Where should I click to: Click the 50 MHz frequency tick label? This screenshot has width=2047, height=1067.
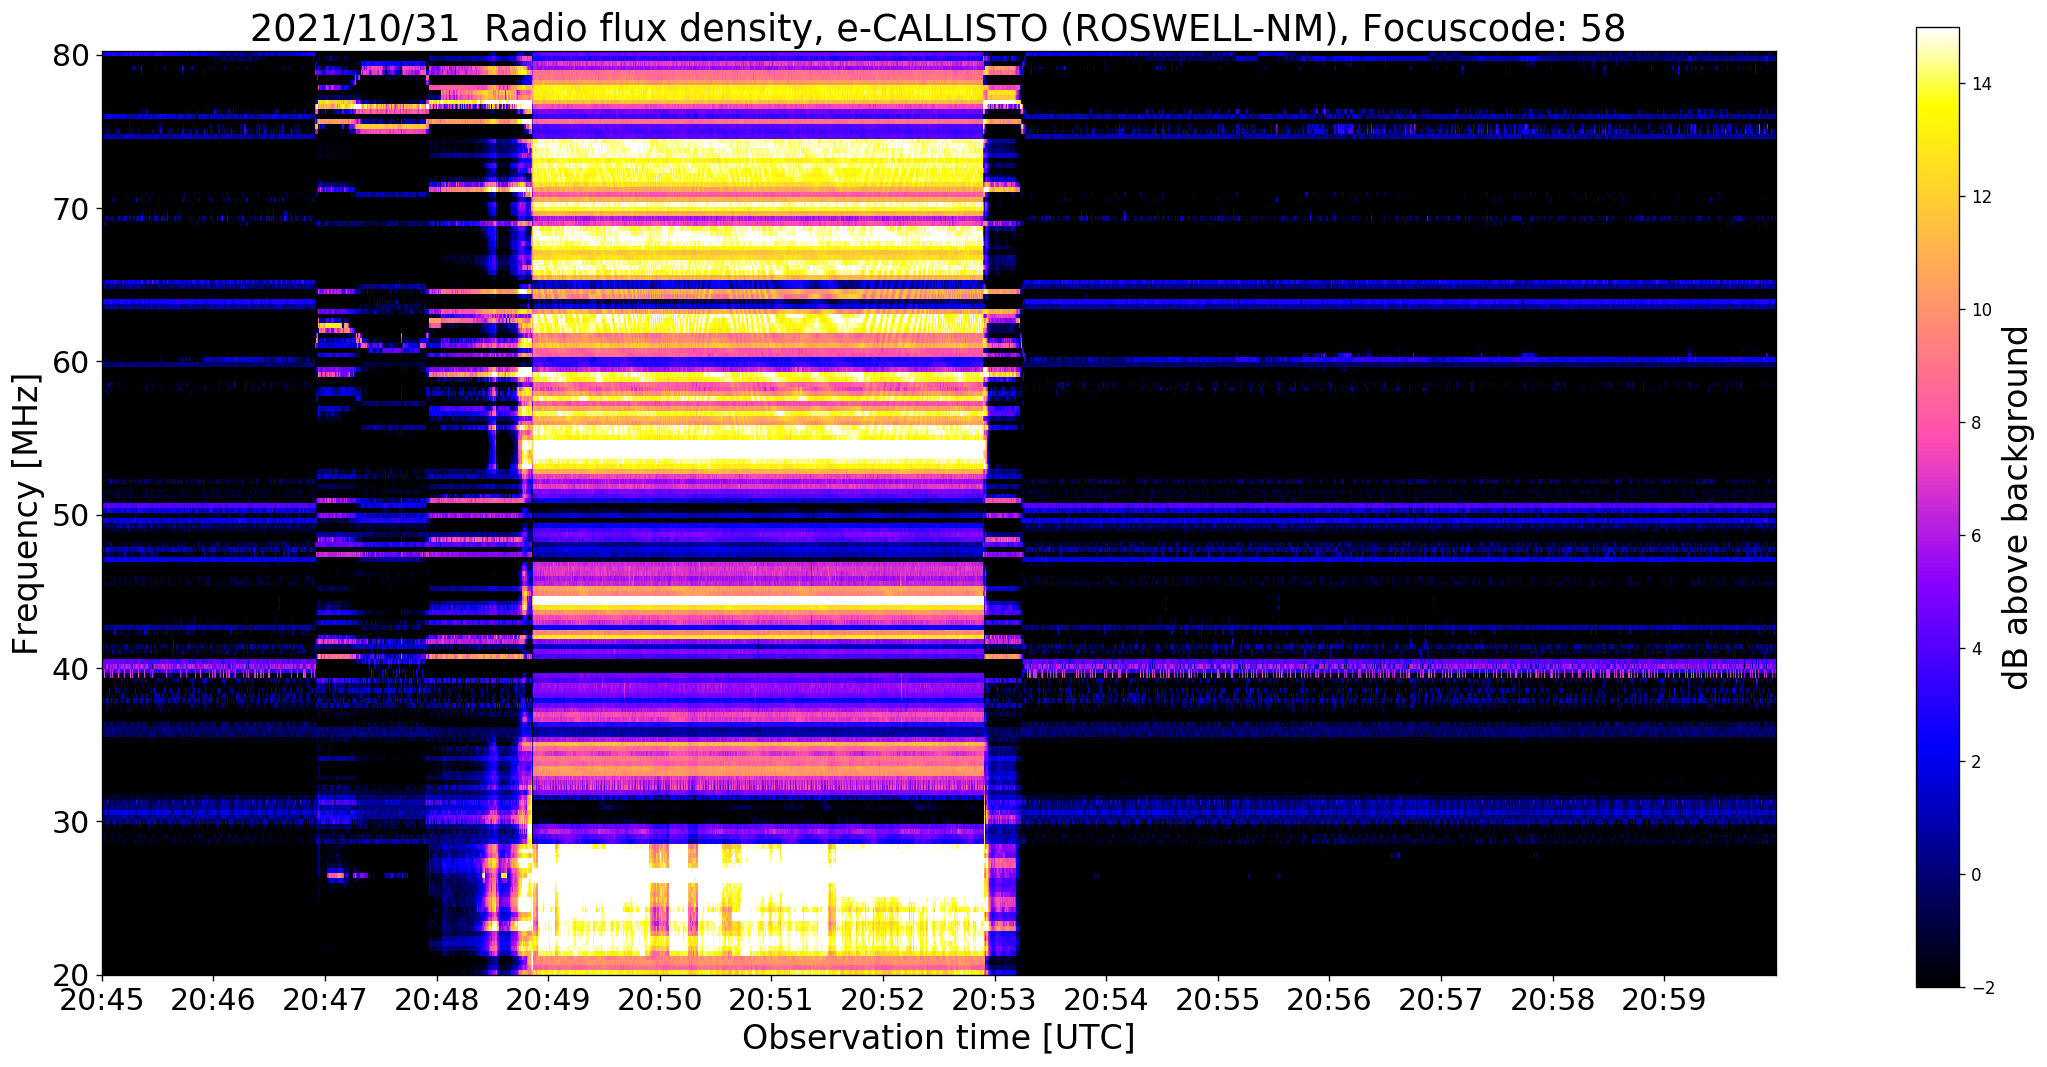(70, 515)
